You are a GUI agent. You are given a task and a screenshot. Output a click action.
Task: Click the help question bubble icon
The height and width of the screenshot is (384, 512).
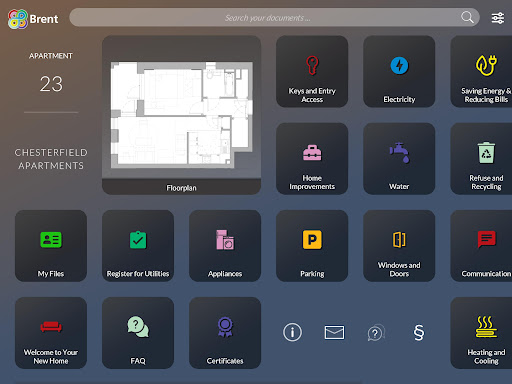point(376,333)
